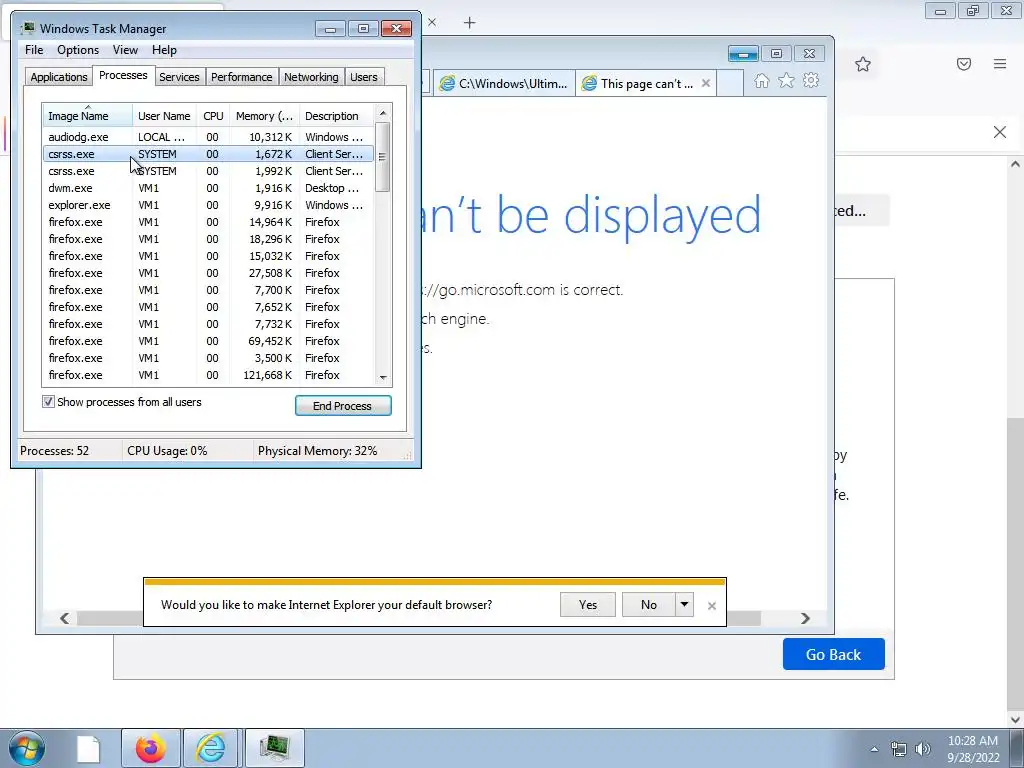Screen dimensions: 1024x768
Task: Switch to the Services tab
Action: coord(179,77)
